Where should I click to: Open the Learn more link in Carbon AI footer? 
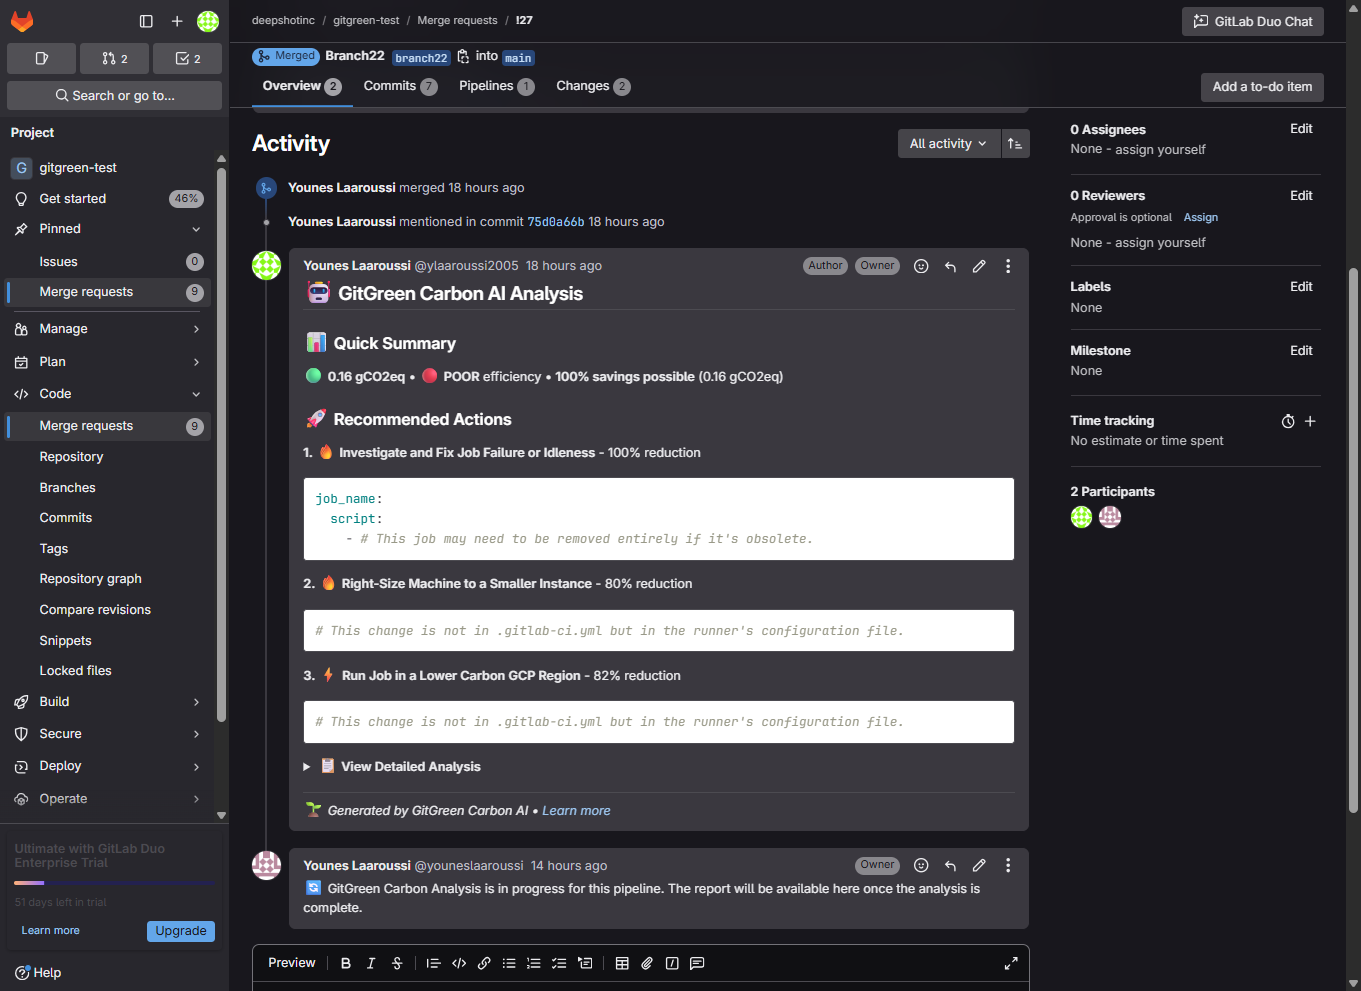[576, 811]
